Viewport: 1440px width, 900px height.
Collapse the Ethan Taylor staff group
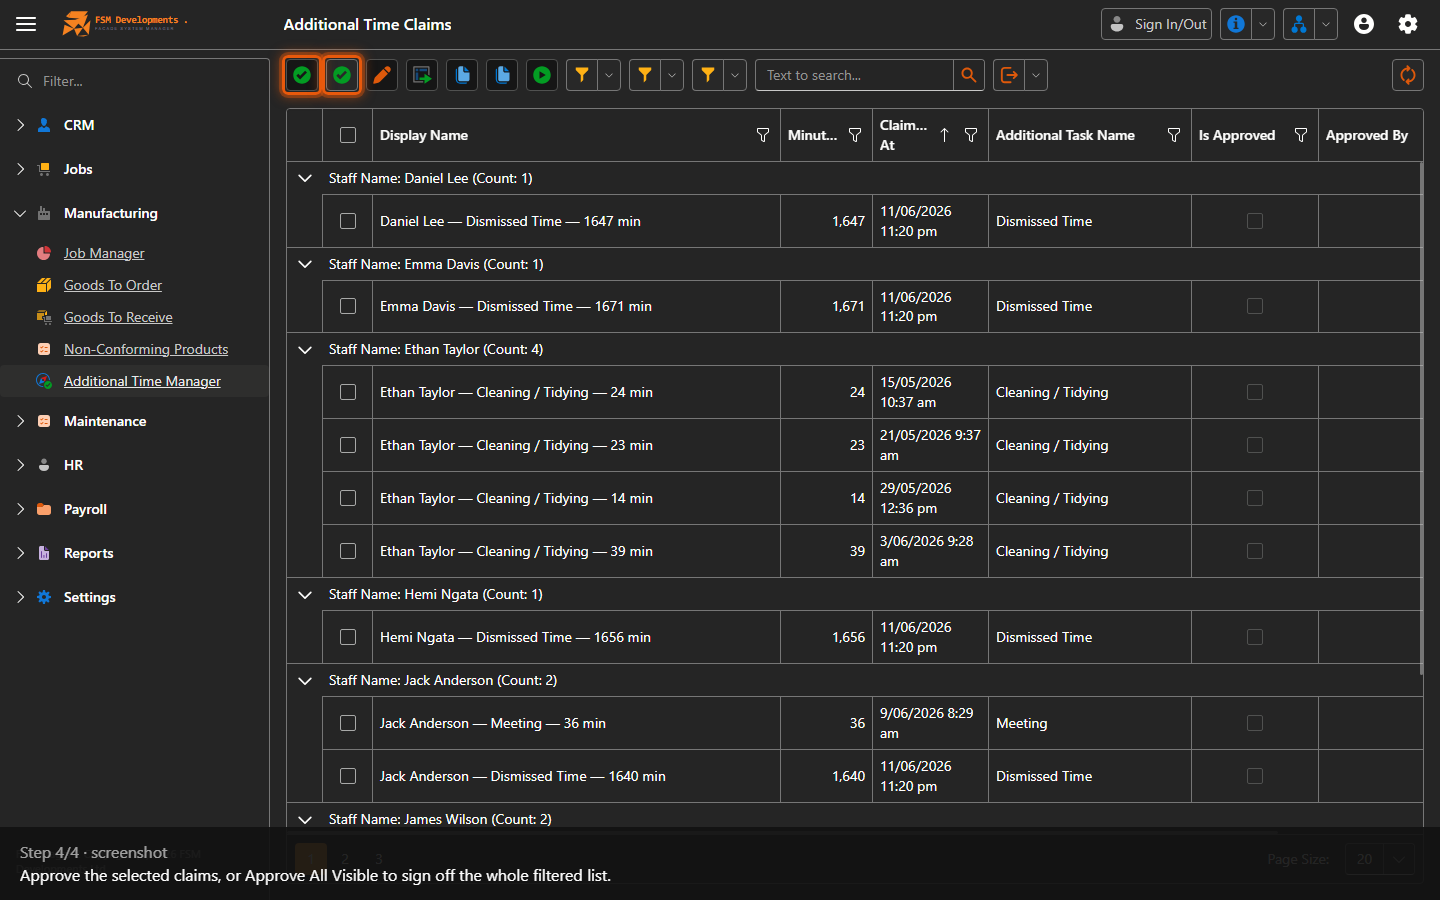(305, 349)
